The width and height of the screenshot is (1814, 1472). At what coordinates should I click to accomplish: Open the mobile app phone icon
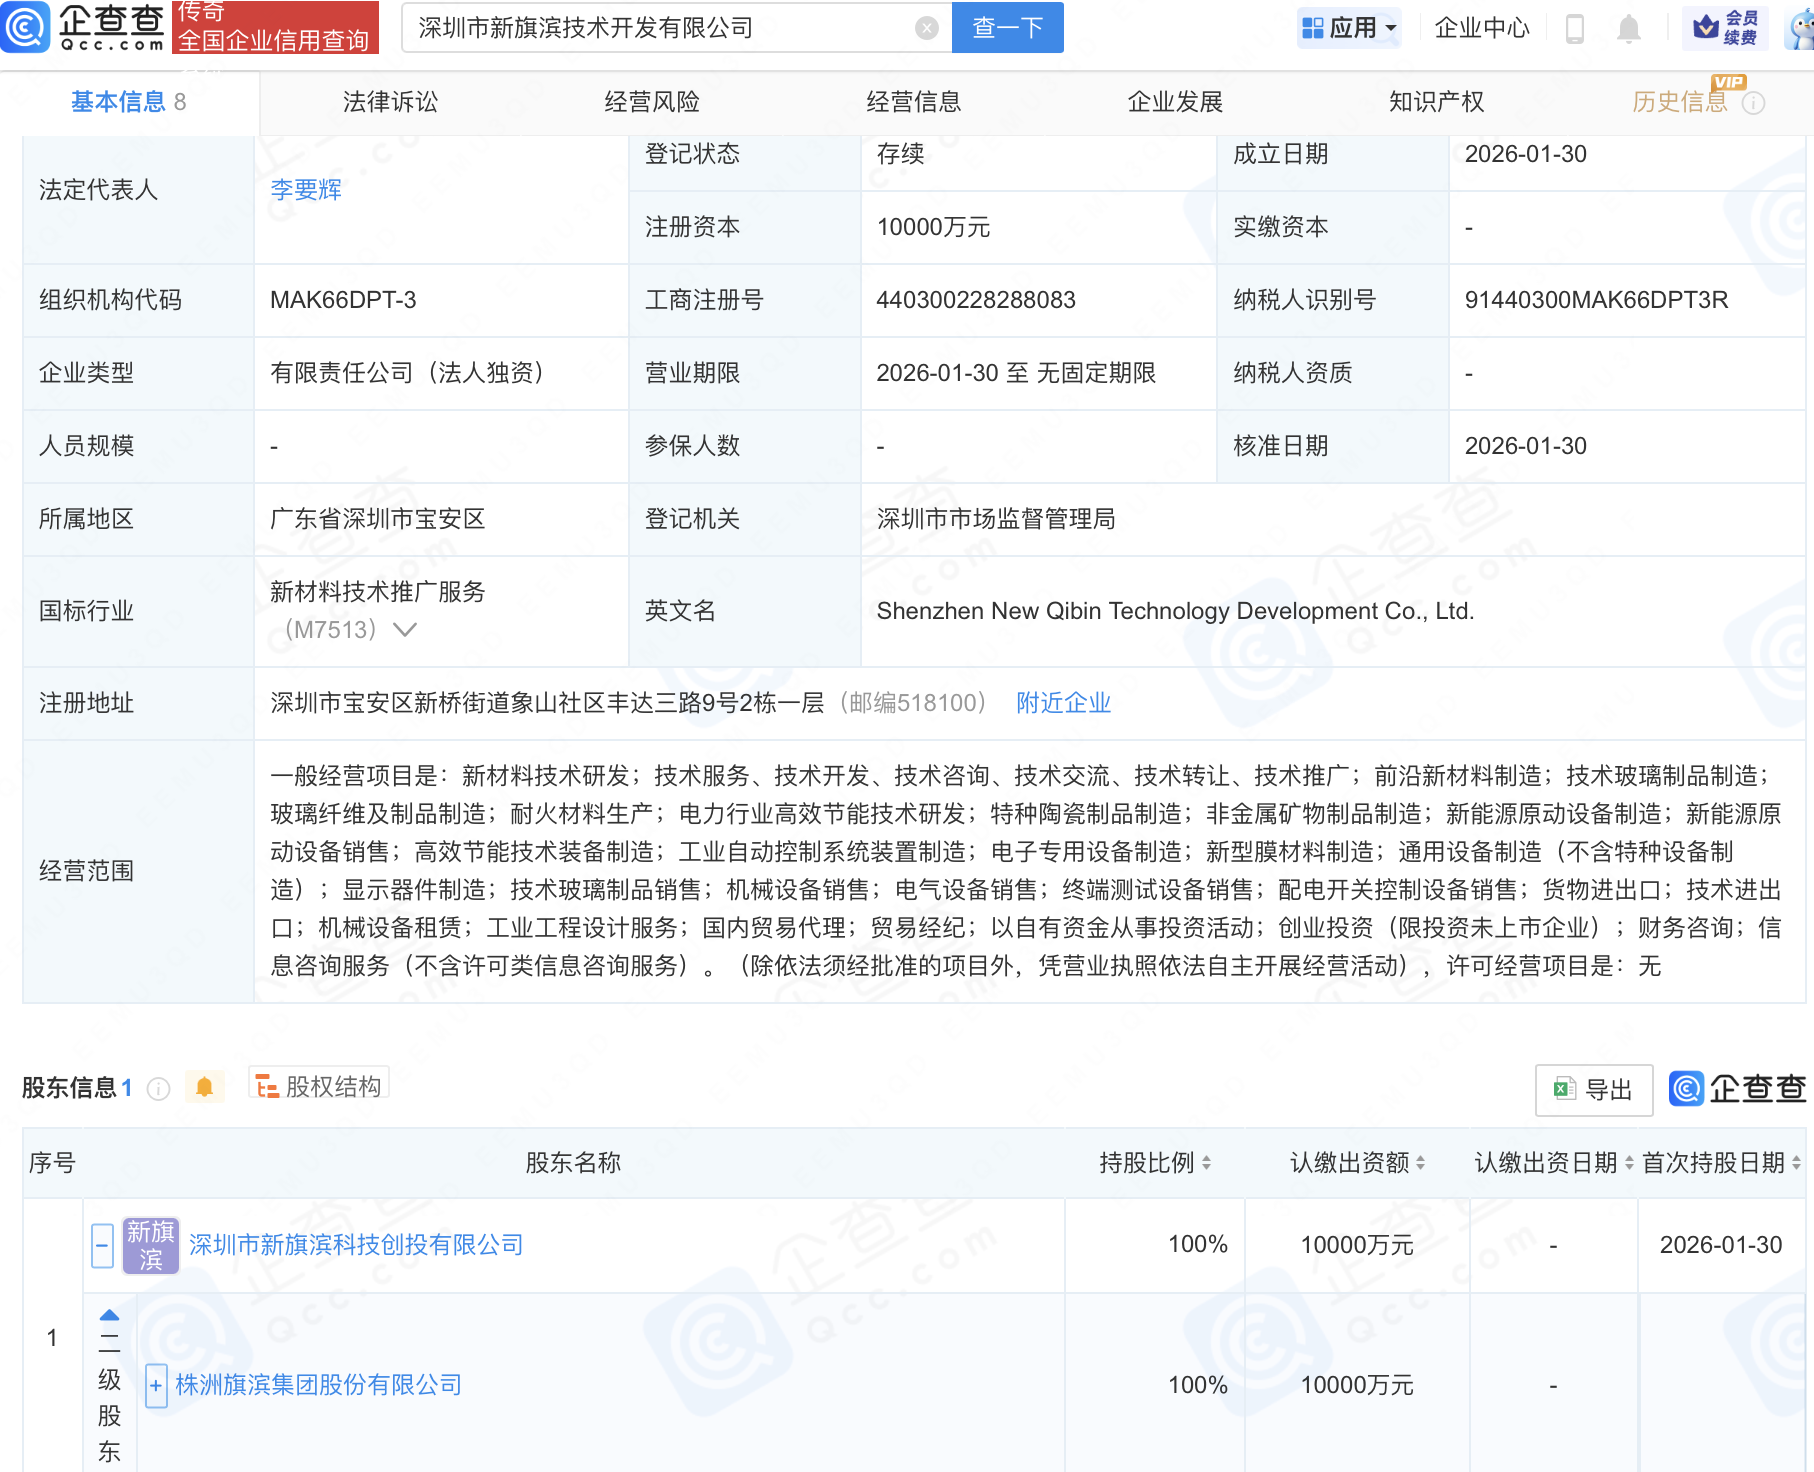click(1574, 29)
